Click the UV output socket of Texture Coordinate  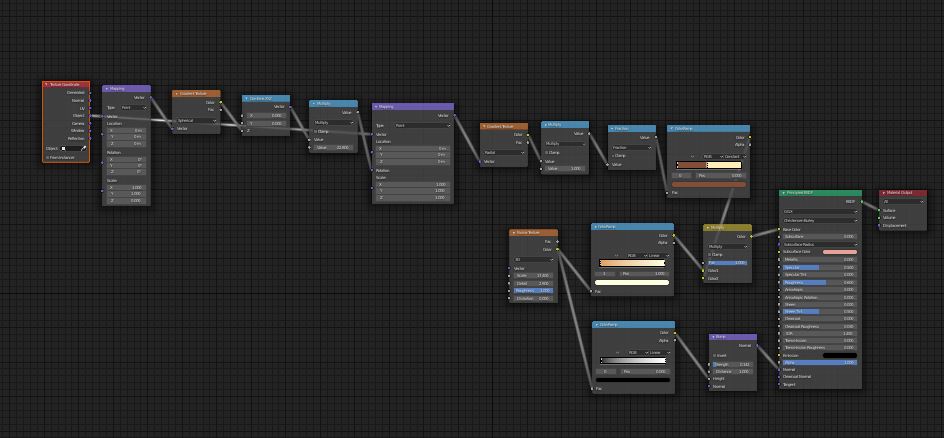90,108
